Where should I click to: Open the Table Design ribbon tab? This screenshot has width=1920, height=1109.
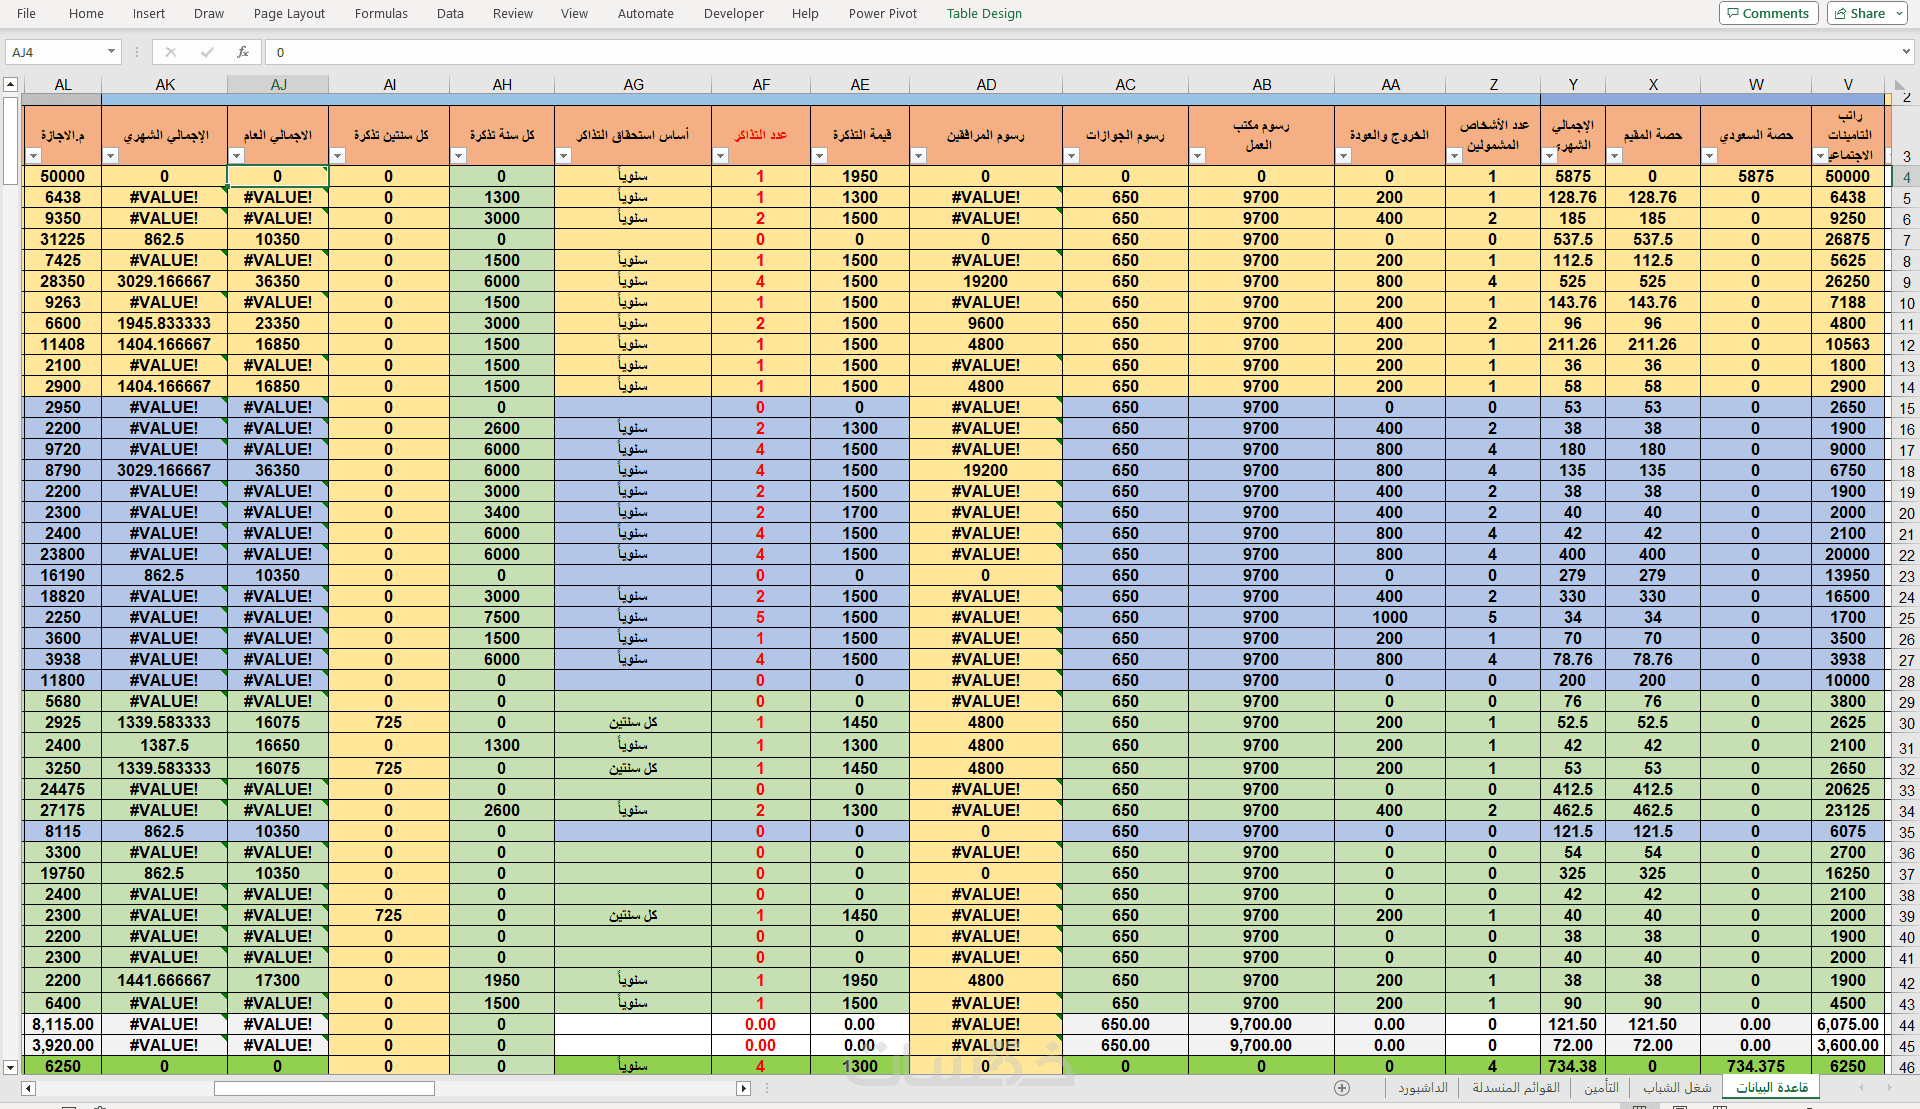[984, 14]
